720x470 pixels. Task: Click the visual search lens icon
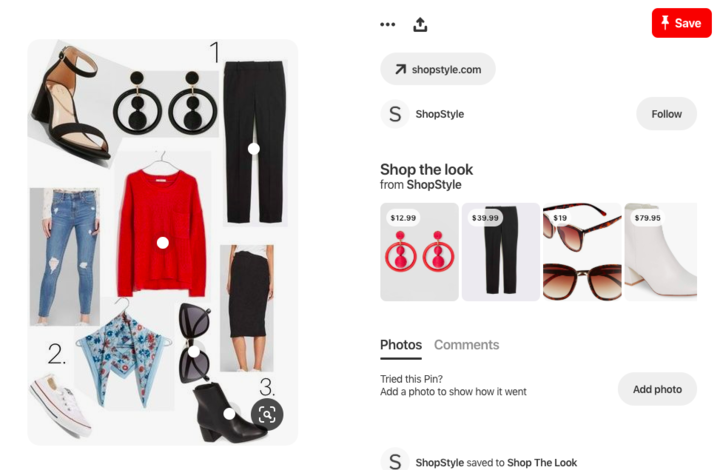click(x=267, y=414)
